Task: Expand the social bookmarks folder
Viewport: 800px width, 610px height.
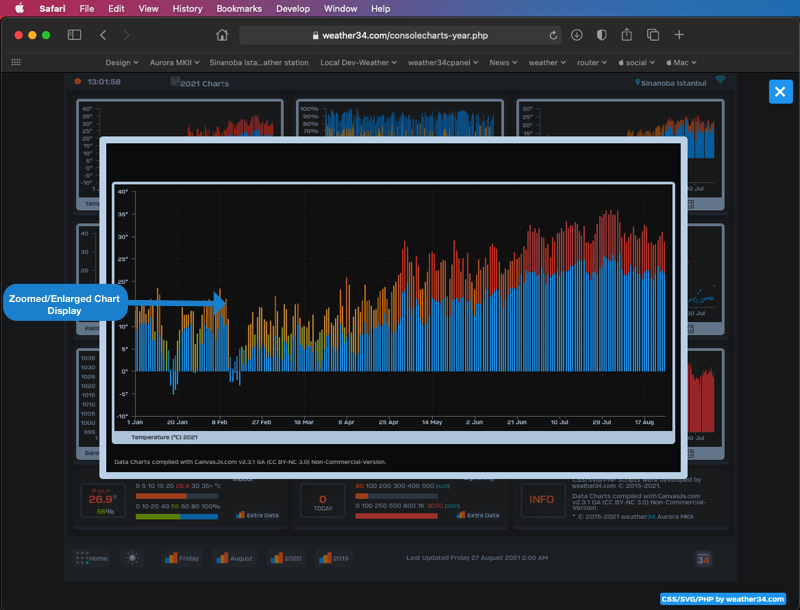Action: [x=636, y=62]
